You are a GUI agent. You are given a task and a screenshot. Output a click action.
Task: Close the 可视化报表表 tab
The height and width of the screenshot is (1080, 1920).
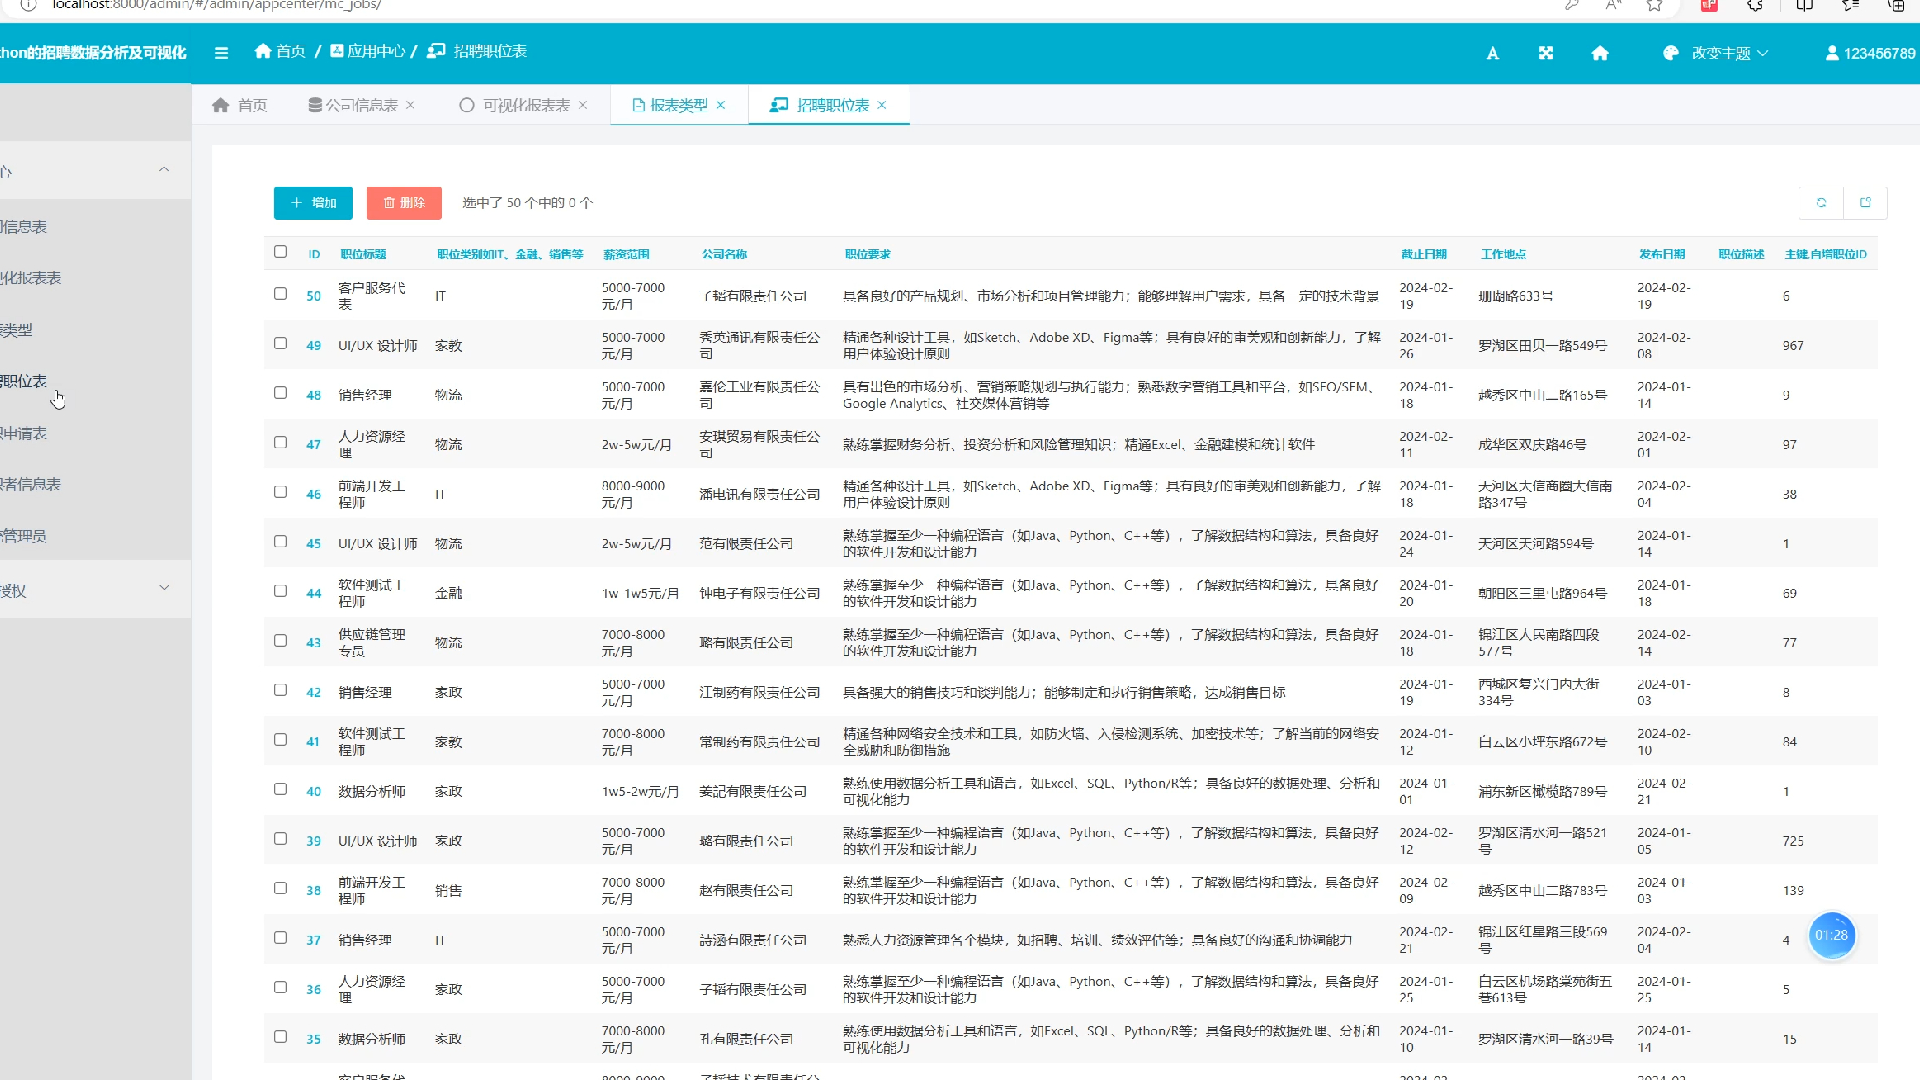pyautogui.click(x=583, y=105)
